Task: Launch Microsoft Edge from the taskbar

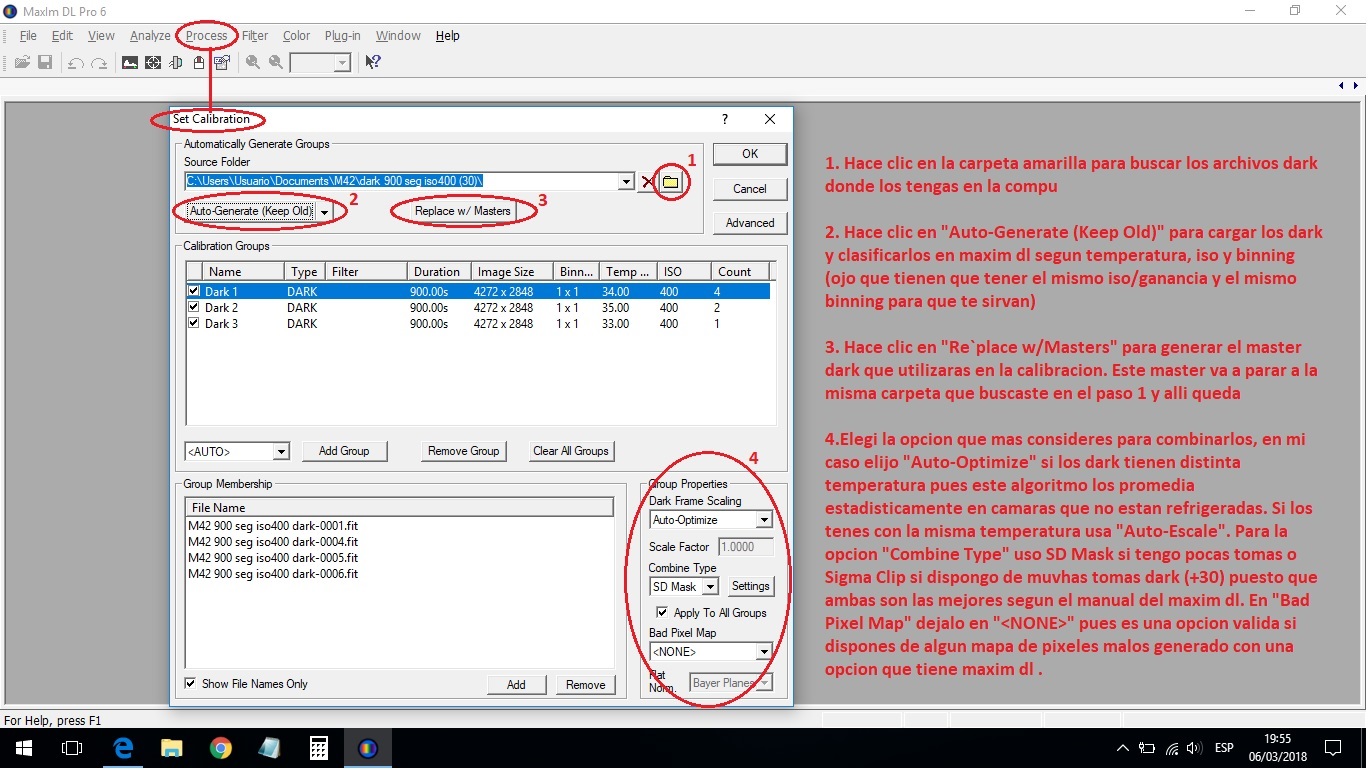Action: point(123,748)
